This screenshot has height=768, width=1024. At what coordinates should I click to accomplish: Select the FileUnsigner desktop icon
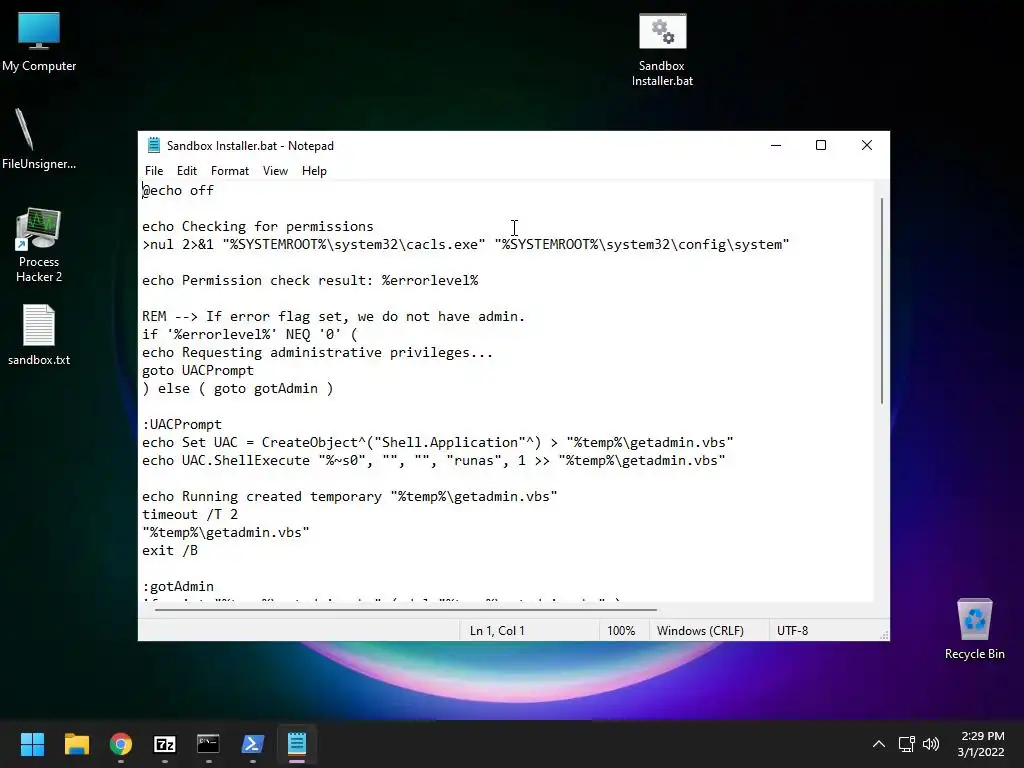click(39, 138)
